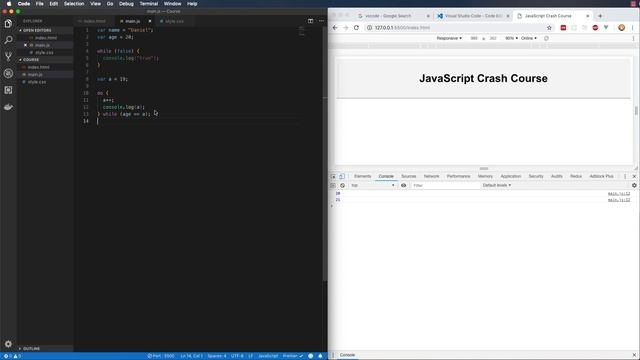
Task: Close the main.js editor tab
Action: tap(150, 21)
